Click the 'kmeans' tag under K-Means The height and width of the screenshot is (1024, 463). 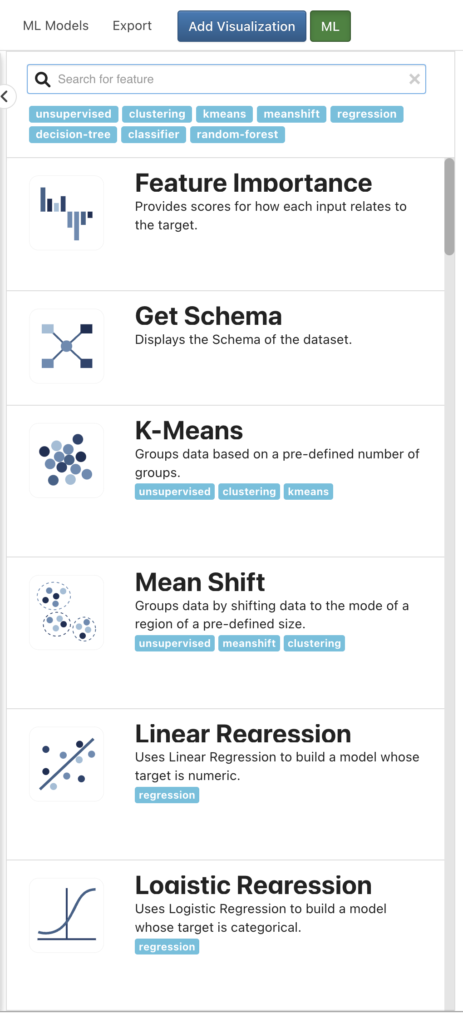pyautogui.click(x=308, y=492)
